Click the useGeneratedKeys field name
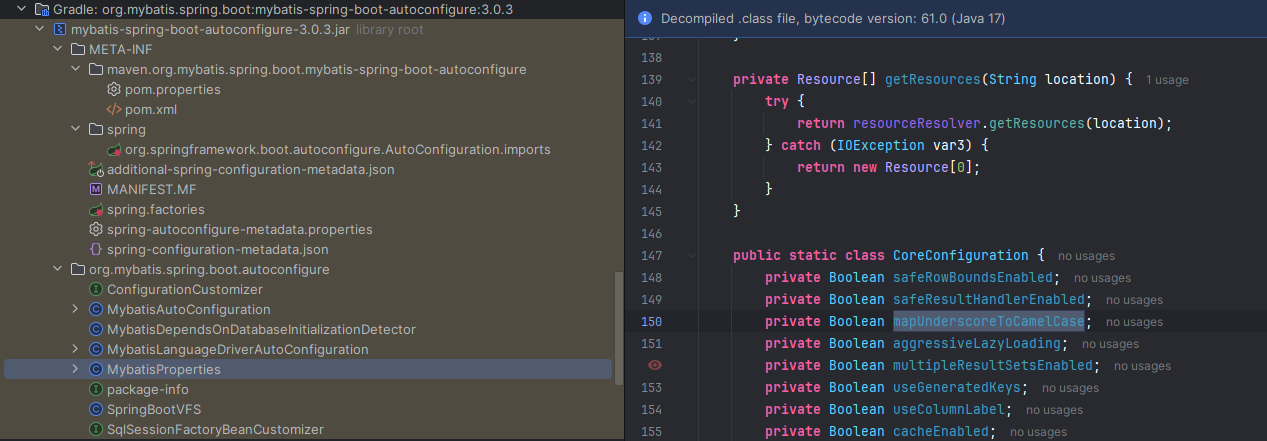 click(x=957, y=387)
